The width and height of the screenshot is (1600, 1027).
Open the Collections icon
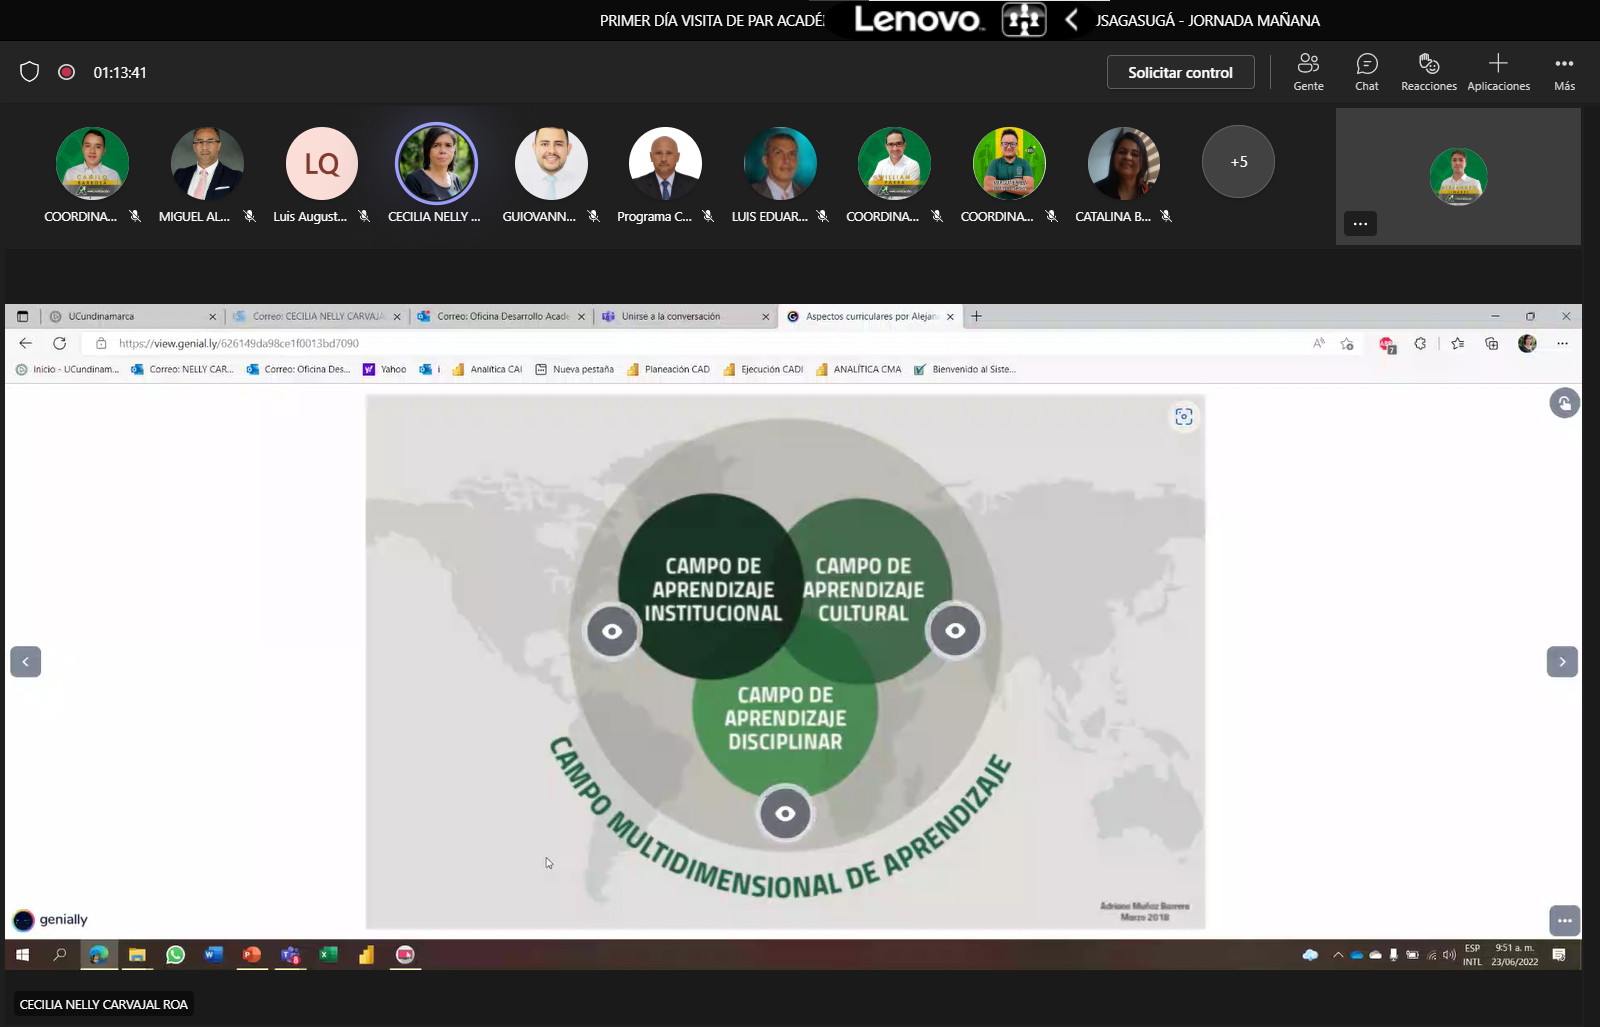click(1491, 343)
